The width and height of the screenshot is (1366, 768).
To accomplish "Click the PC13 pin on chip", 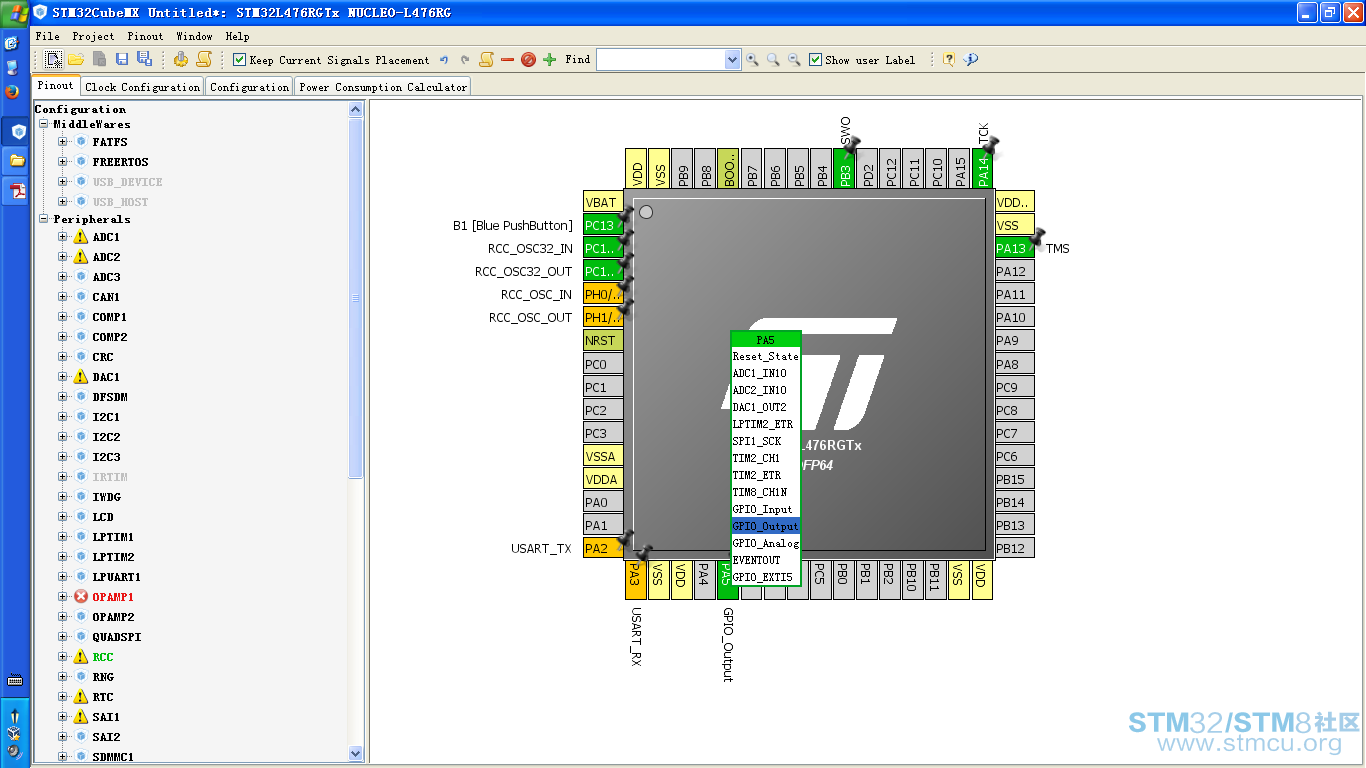I will pos(602,225).
